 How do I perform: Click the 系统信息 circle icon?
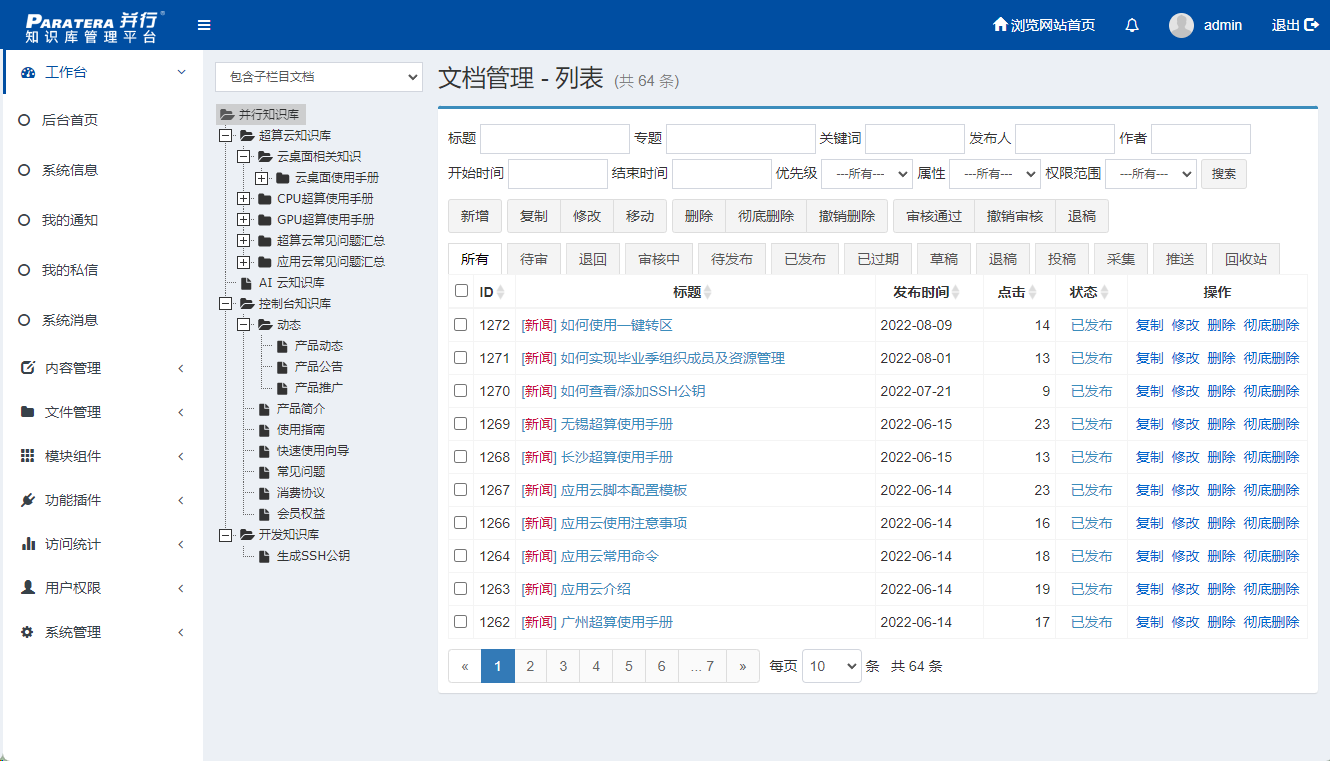point(25,170)
